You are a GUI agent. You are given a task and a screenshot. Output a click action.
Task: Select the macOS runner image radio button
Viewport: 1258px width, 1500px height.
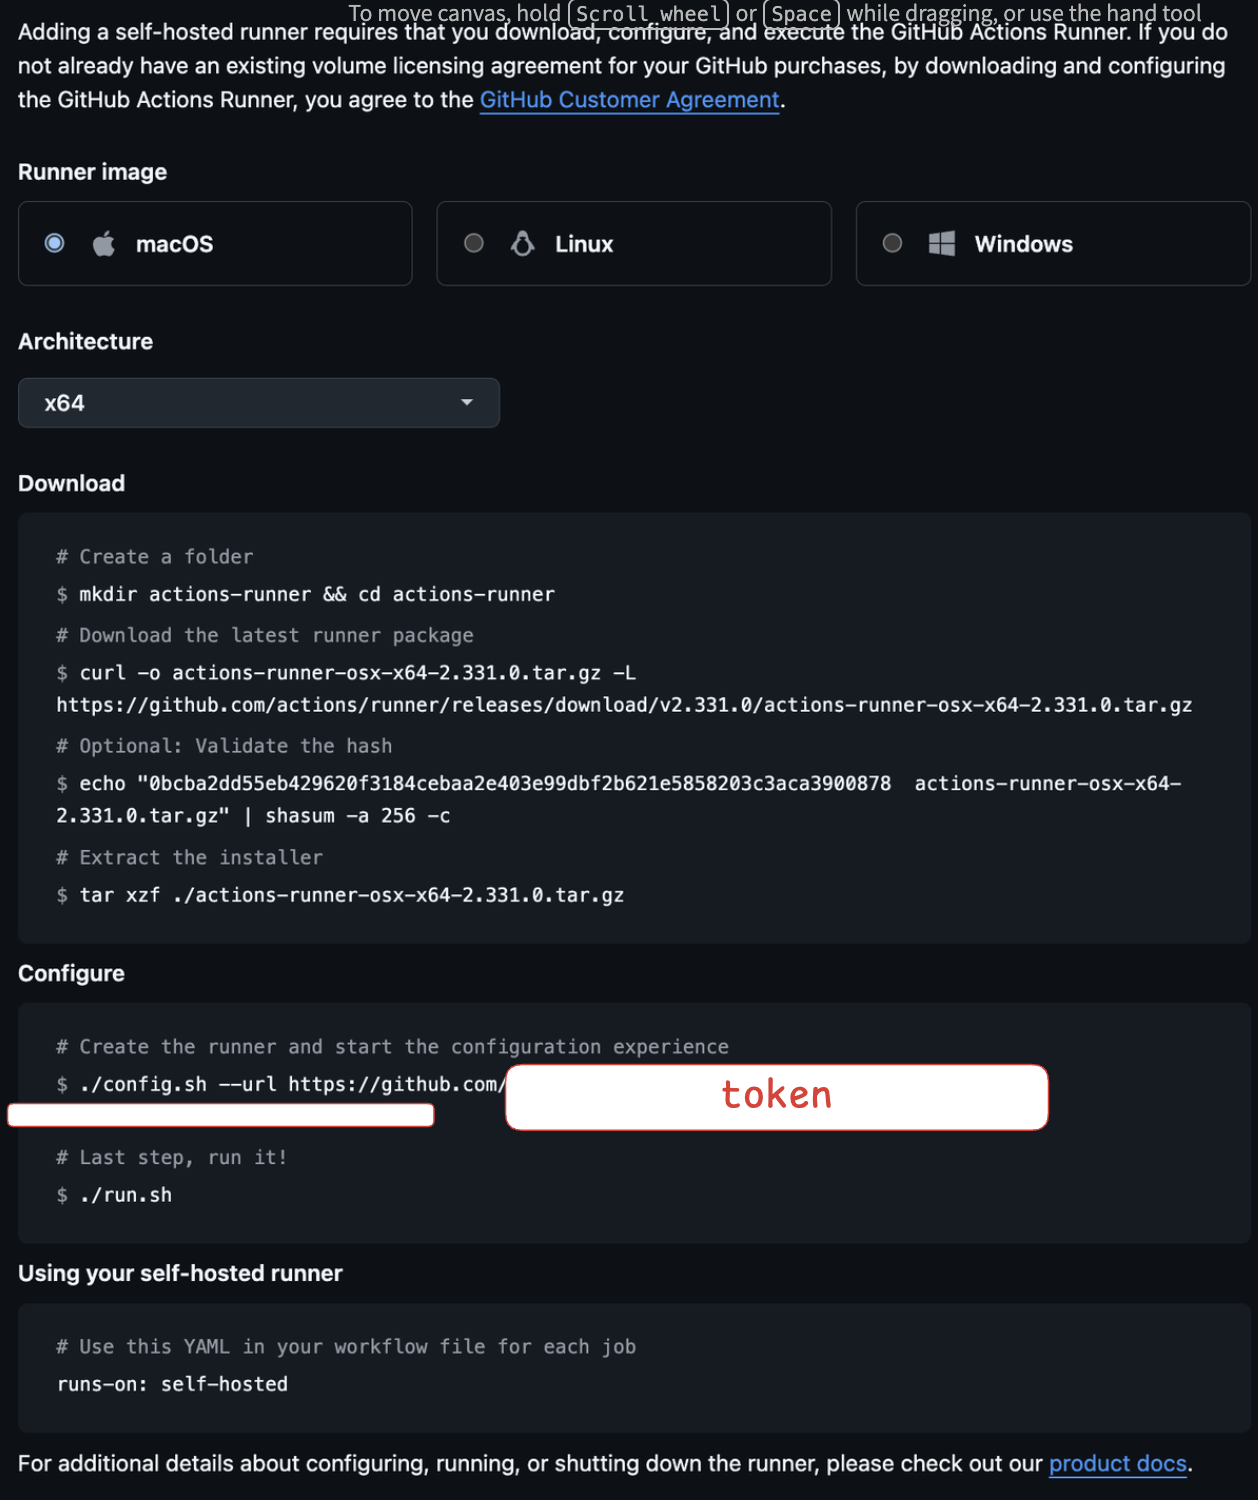tap(55, 243)
